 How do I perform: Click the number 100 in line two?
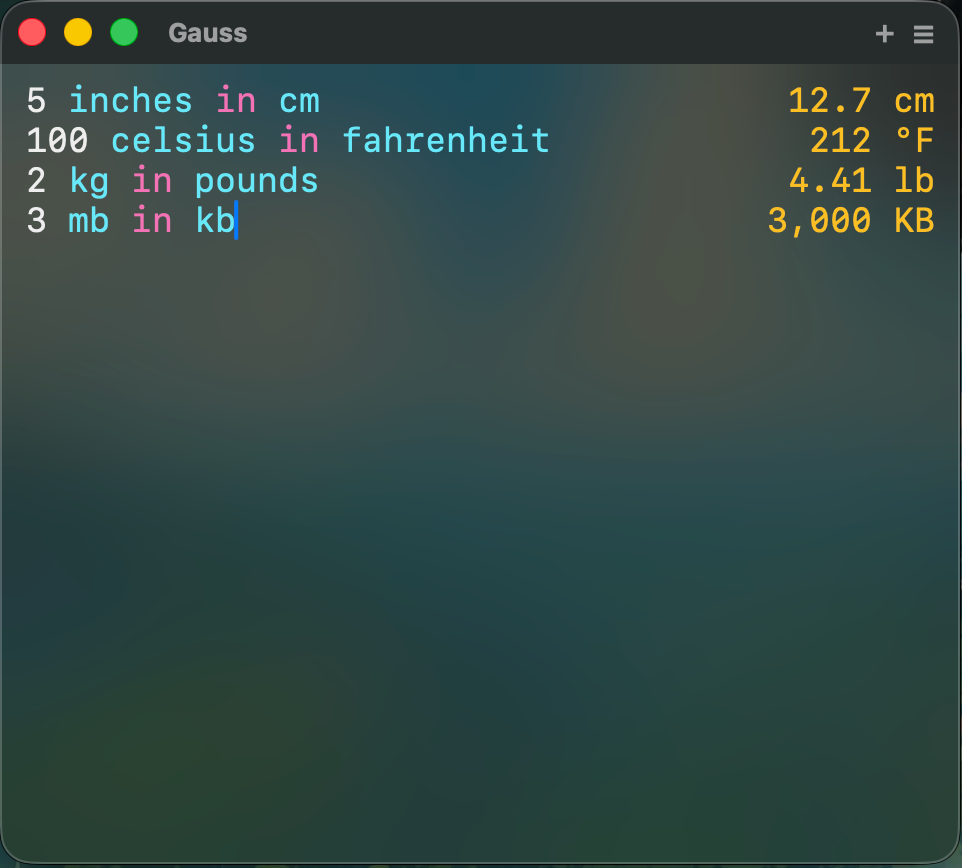tap(57, 140)
